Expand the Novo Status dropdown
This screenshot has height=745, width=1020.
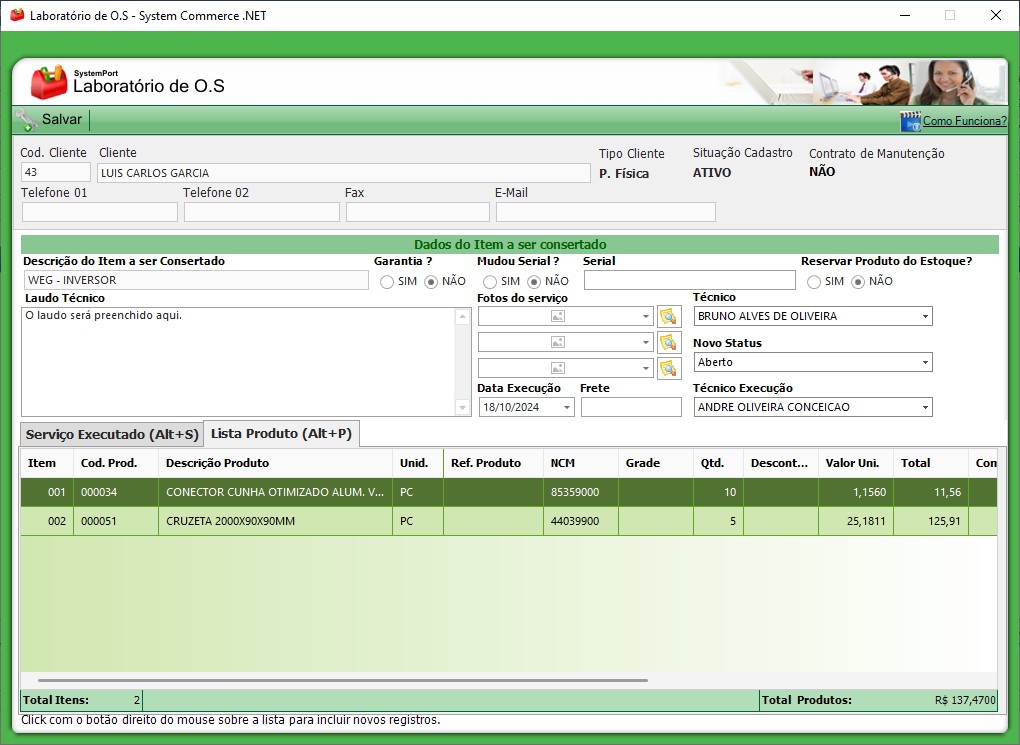(x=925, y=362)
